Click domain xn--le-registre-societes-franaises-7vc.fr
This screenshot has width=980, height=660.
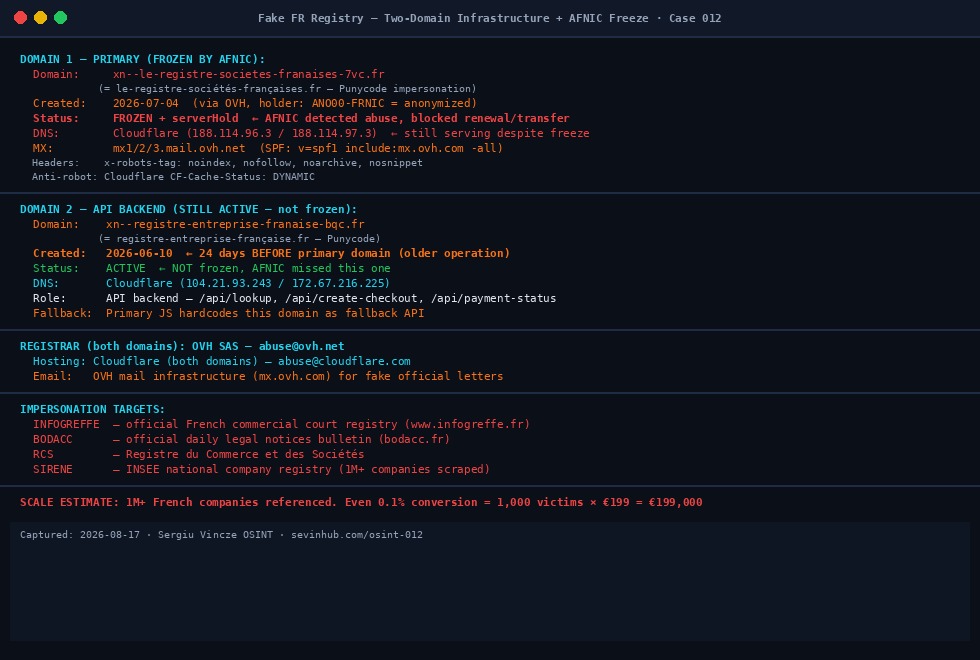pyautogui.click(x=249, y=74)
